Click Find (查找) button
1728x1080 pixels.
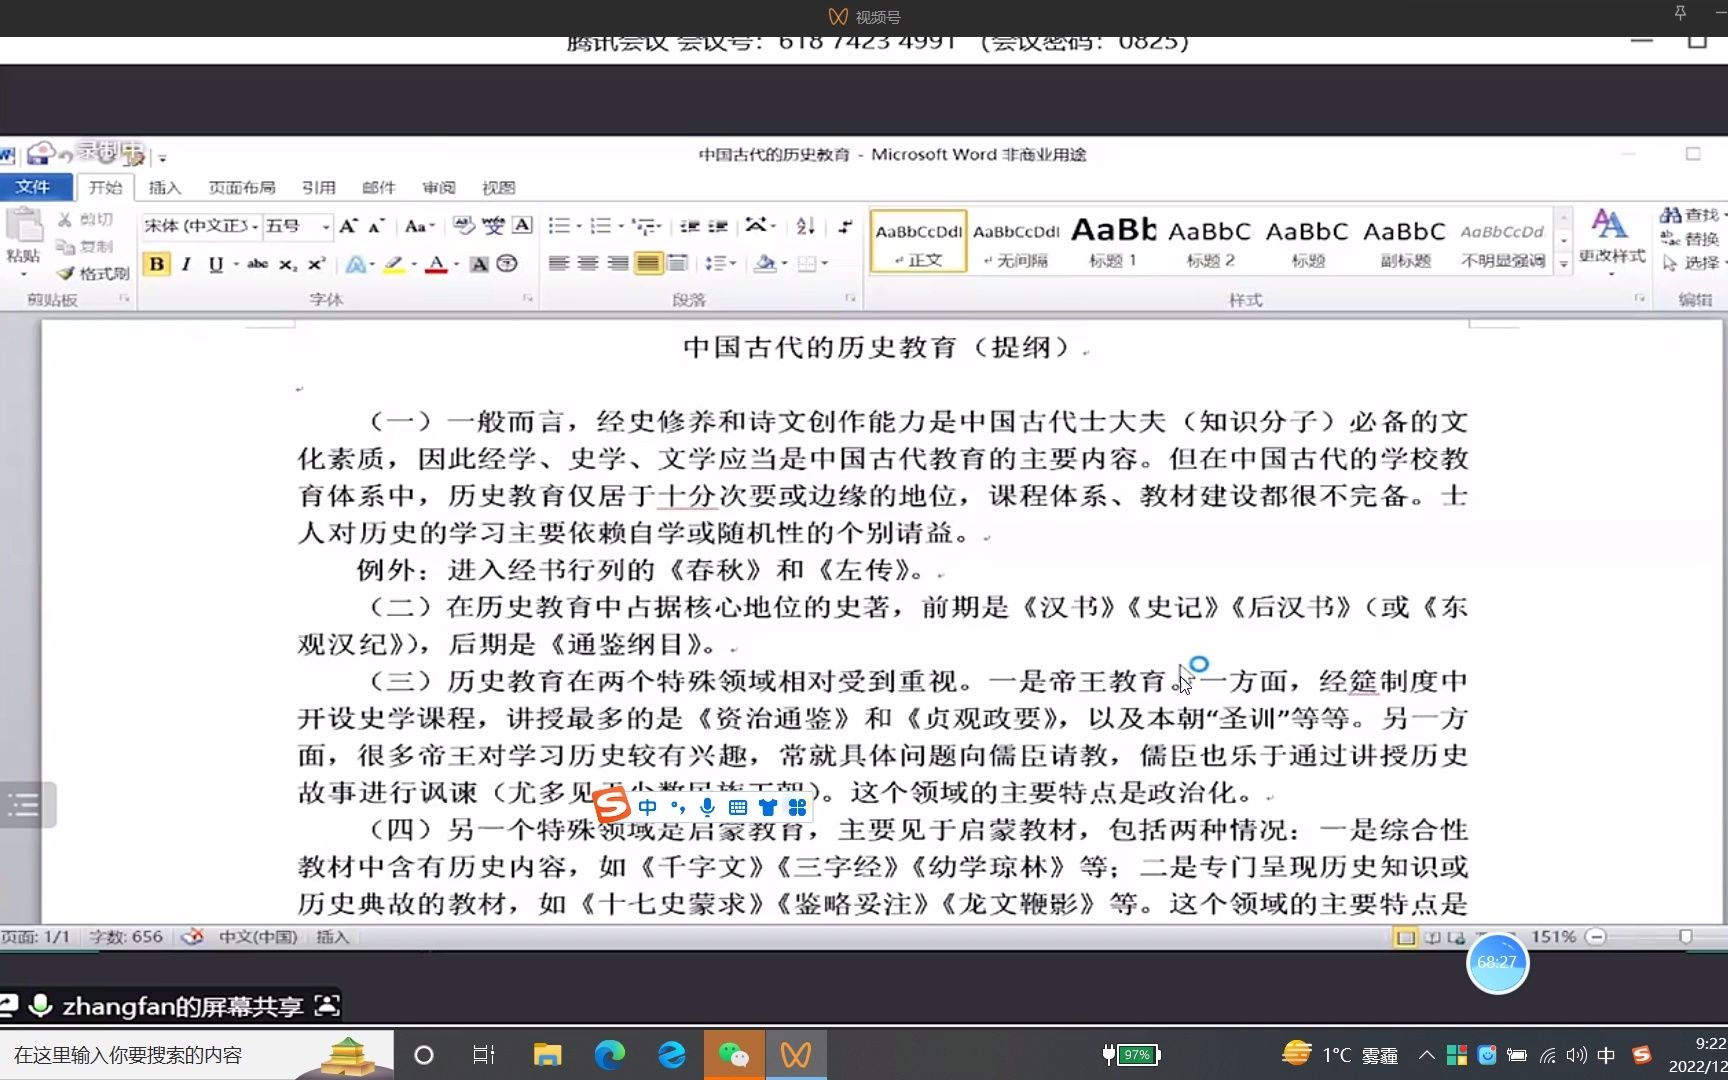pyautogui.click(x=1690, y=215)
